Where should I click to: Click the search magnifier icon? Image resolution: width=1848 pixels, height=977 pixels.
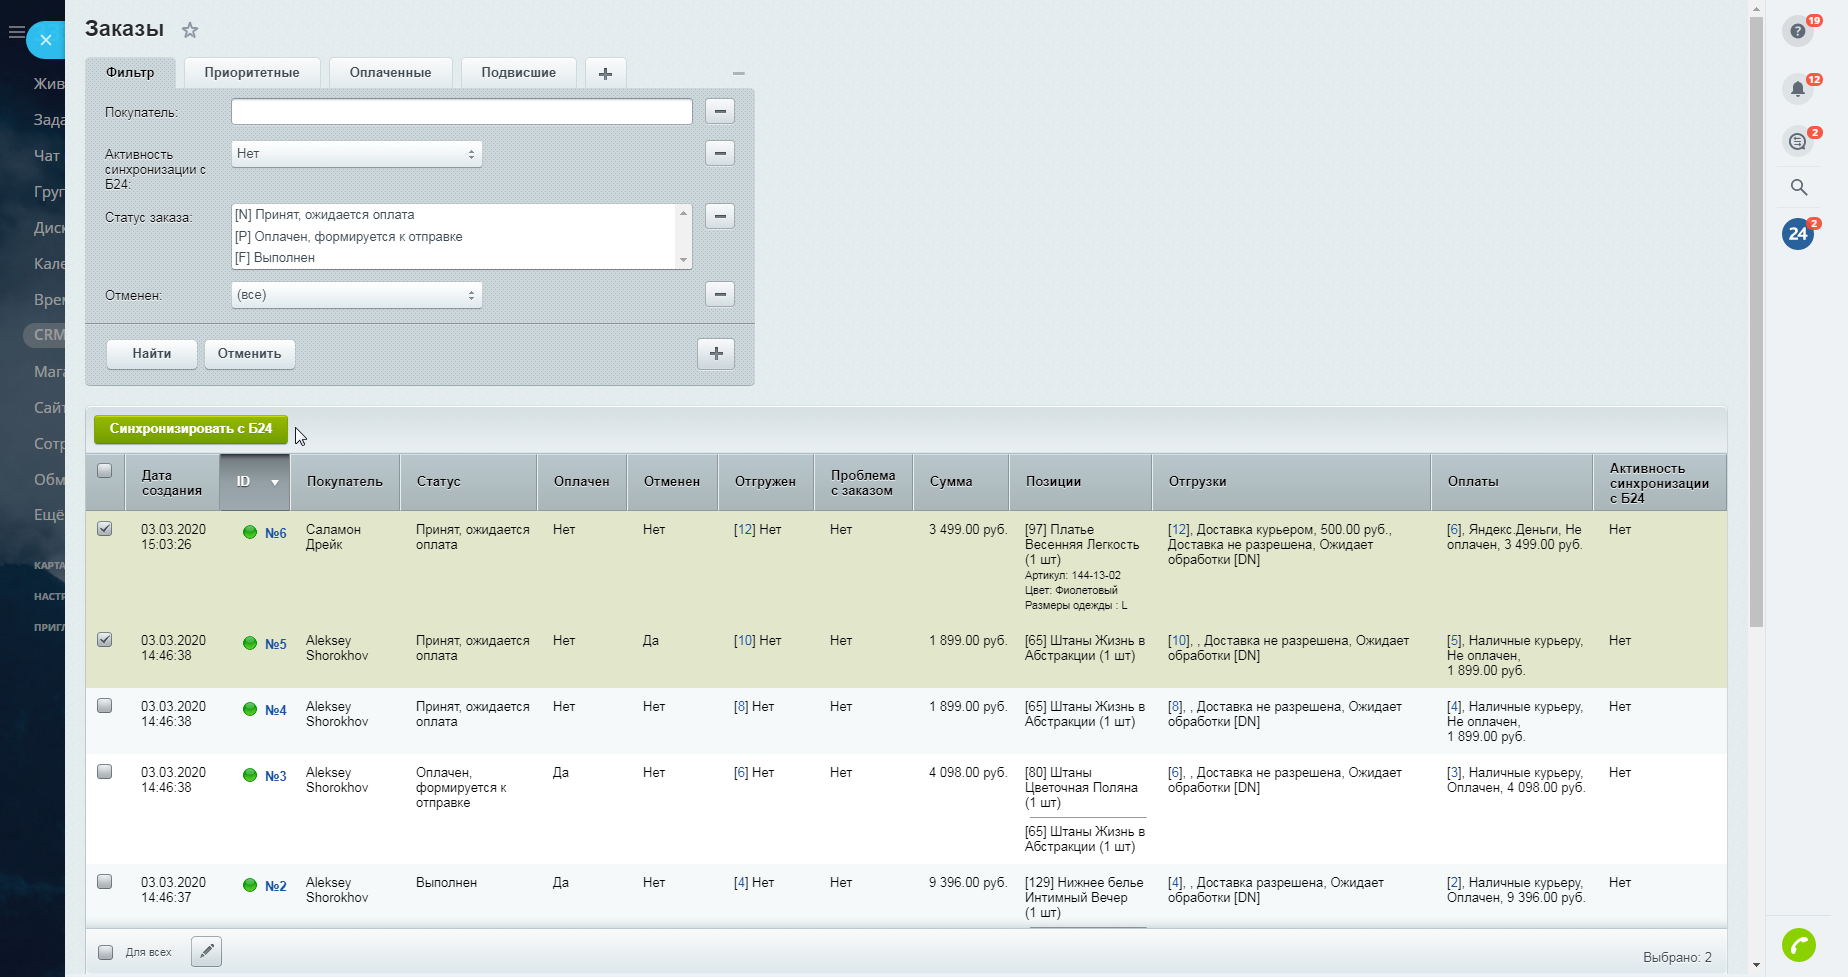click(1798, 187)
